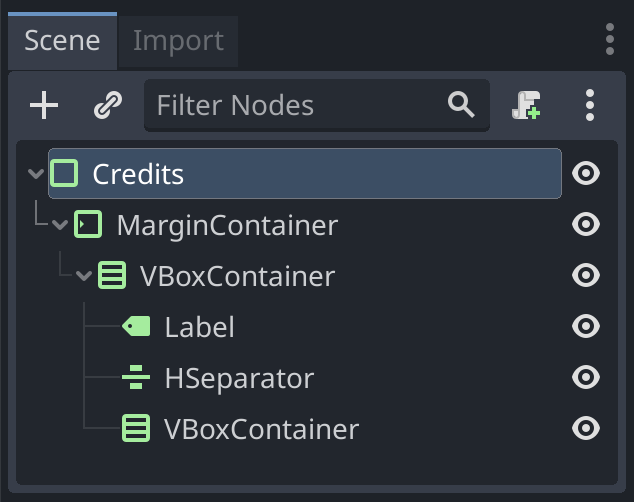Hide the MarginContainer node

[x=585, y=224]
